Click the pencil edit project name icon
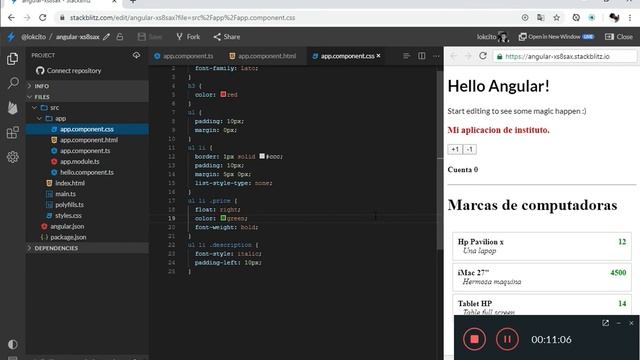Screen dimensions: 640x360 (x=107, y=37)
